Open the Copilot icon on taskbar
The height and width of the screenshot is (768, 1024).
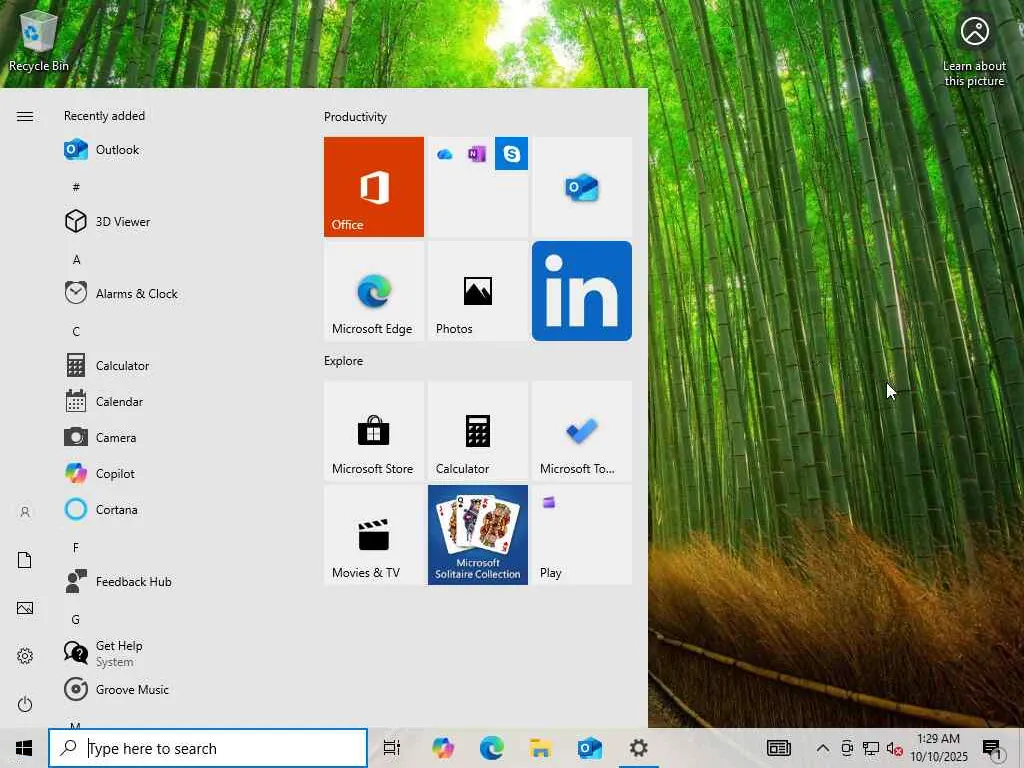[x=443, y=748]
